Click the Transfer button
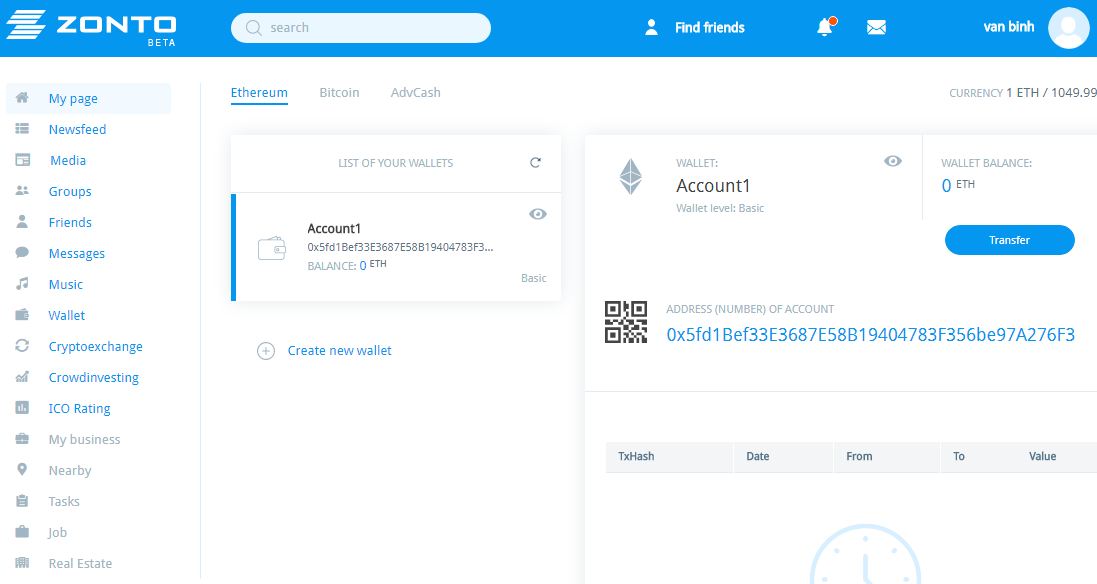 pyautogui.click(x=1010, y=240)
